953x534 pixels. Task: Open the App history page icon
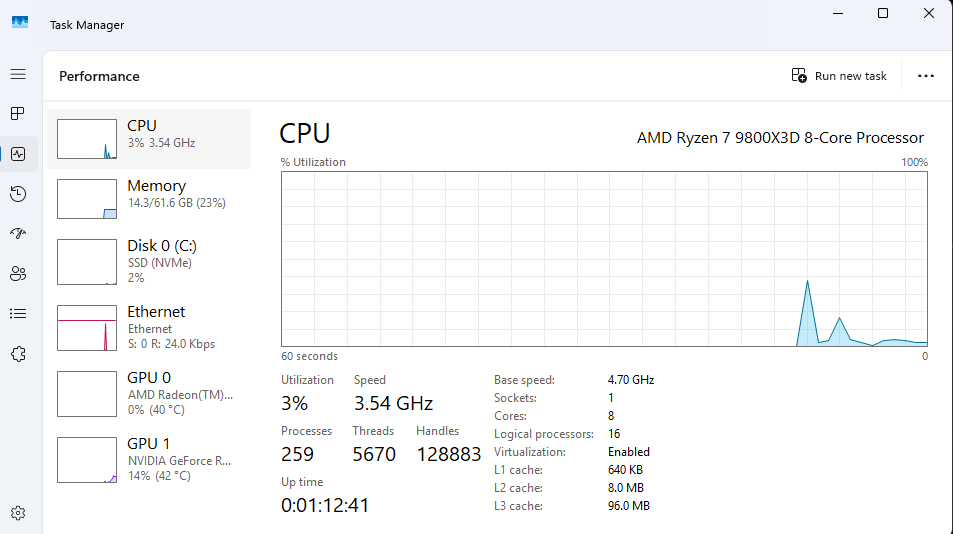18,194
